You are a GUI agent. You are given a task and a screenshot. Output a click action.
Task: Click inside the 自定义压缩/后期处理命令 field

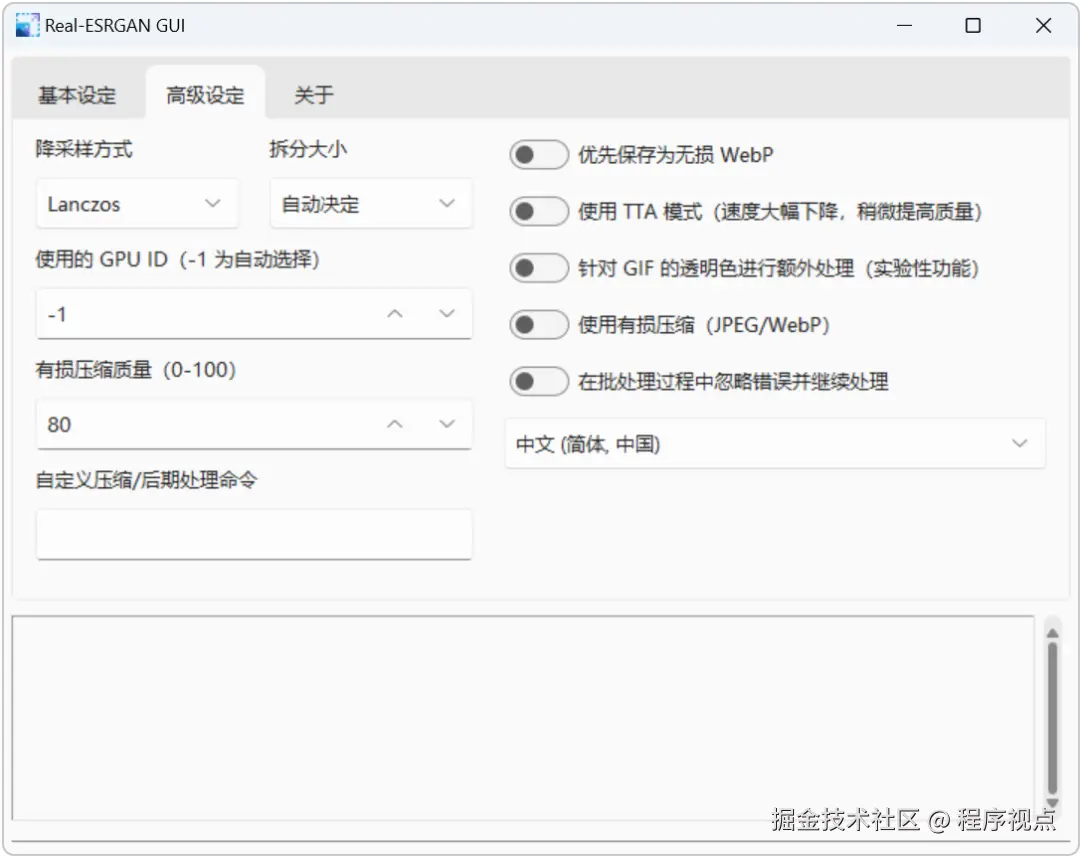pyautogui.click(x=253, y=533)
